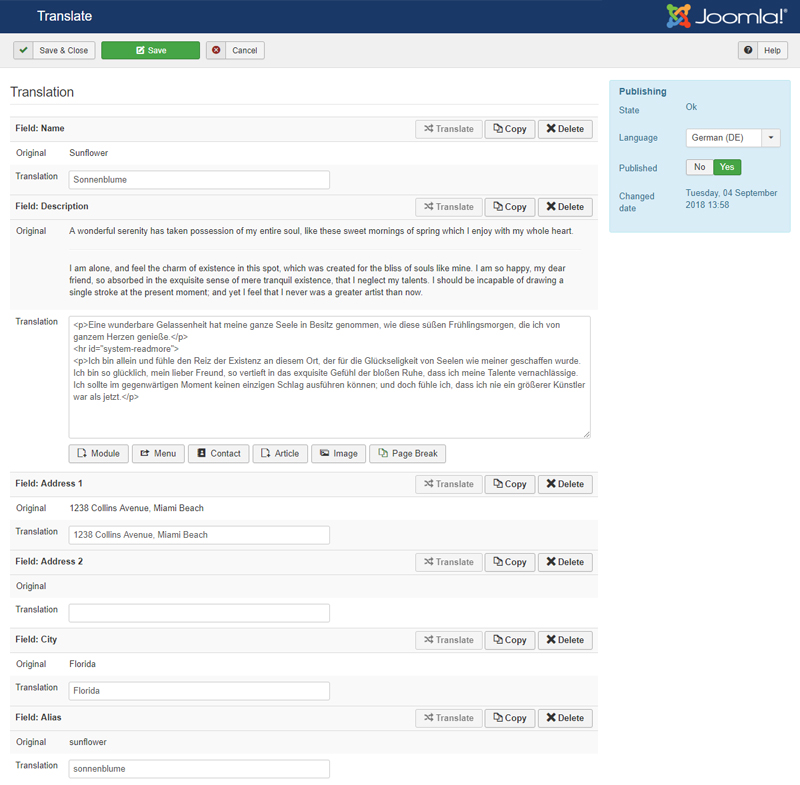The height and width of the screenshot is (785, 800).
Task: Click the Delete button for Address 1
Action: pyautogui.click(x=564, y=483)
